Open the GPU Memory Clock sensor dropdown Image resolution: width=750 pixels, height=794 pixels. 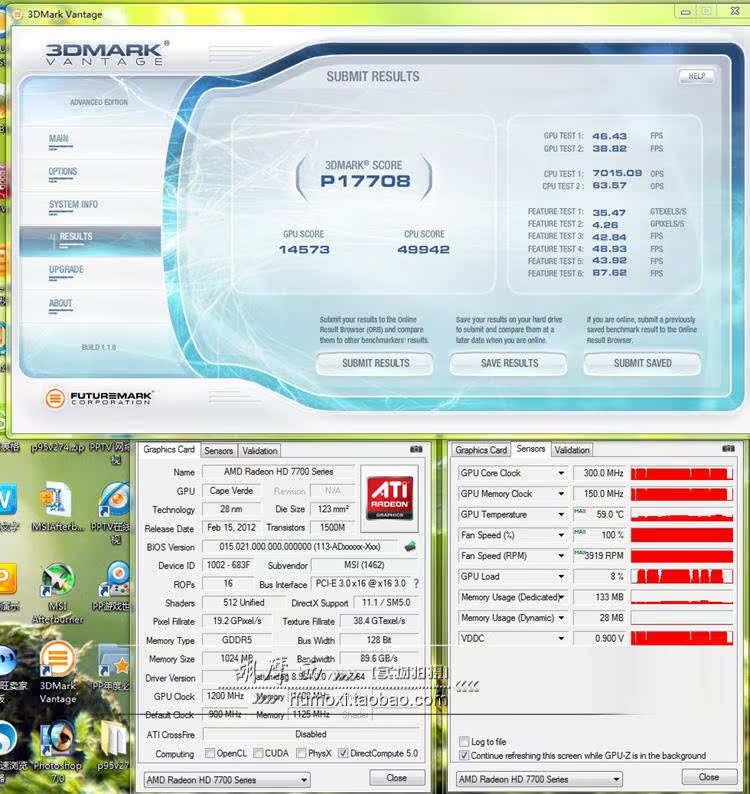tap(561, 494)
